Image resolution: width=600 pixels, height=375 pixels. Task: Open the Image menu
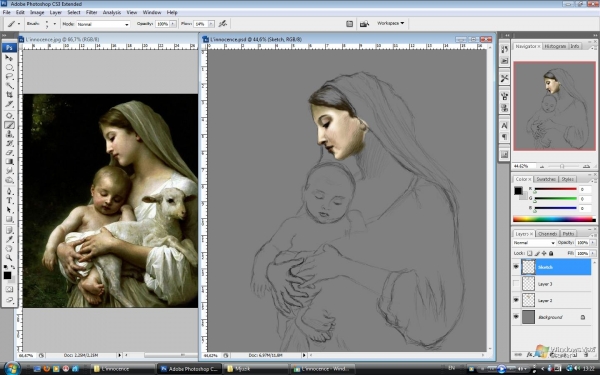37,12
